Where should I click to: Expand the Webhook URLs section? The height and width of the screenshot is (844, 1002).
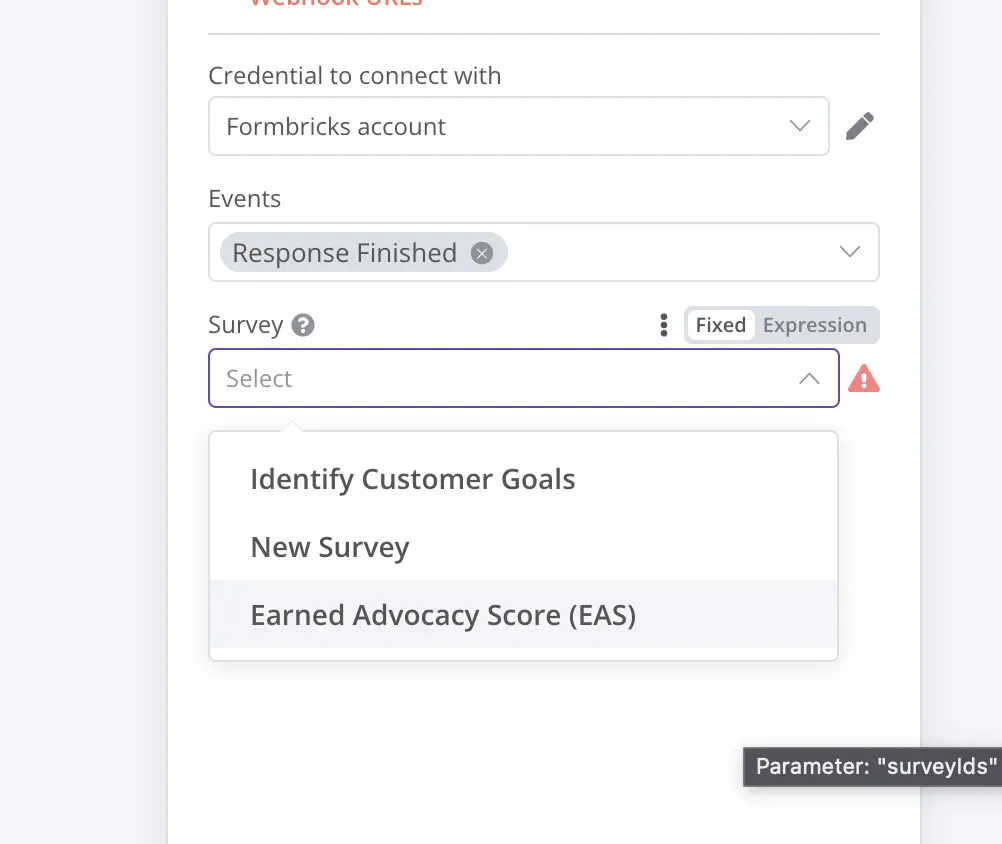click(x=336, y=3)
